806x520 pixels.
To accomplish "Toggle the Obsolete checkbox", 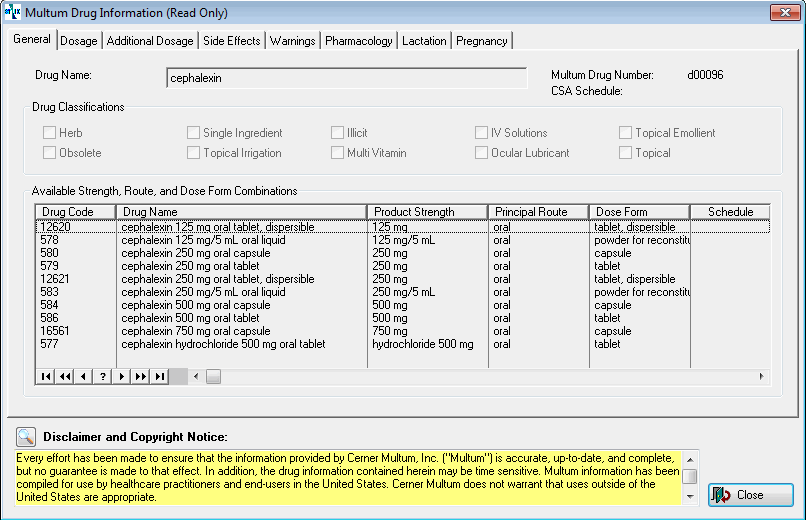I will tap(49, 153).
